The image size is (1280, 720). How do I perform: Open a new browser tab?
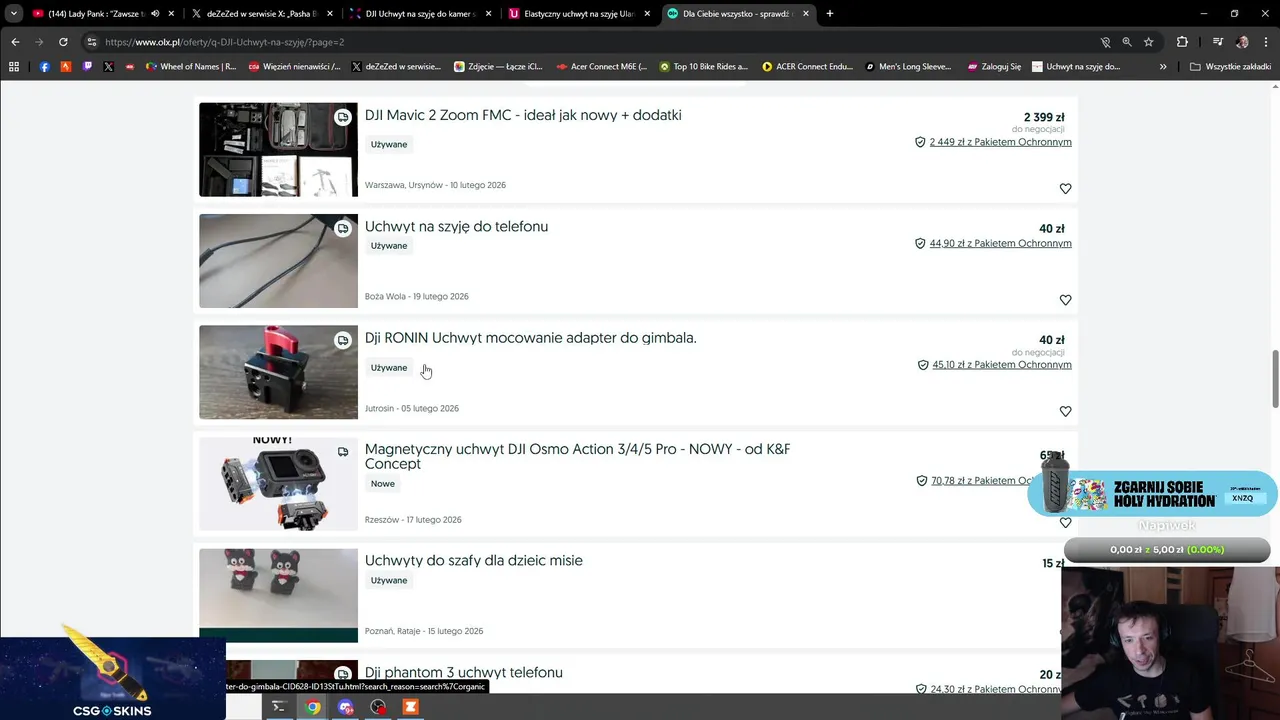coord(829,14)
